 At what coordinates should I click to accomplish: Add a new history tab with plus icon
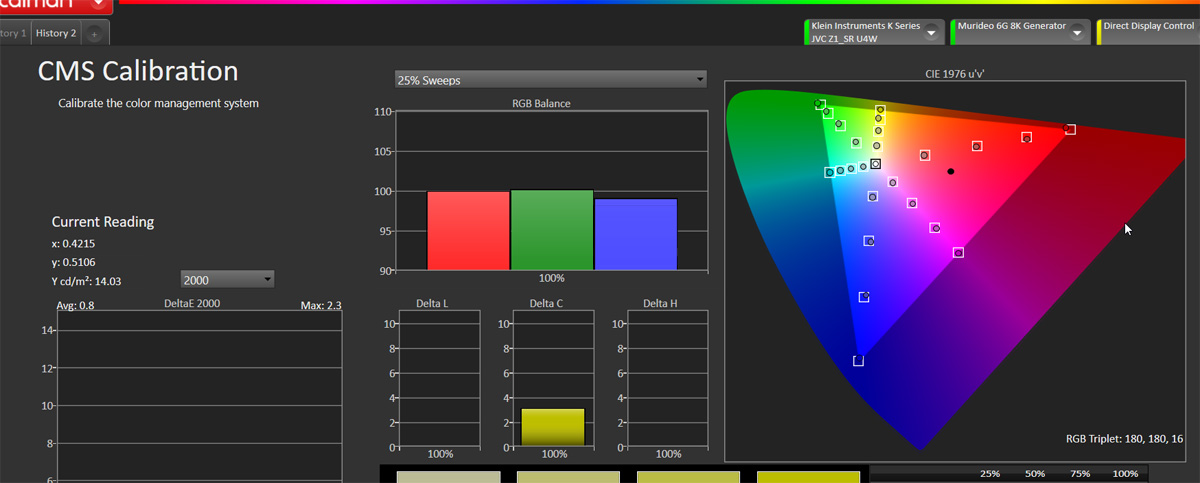[94, 34]
